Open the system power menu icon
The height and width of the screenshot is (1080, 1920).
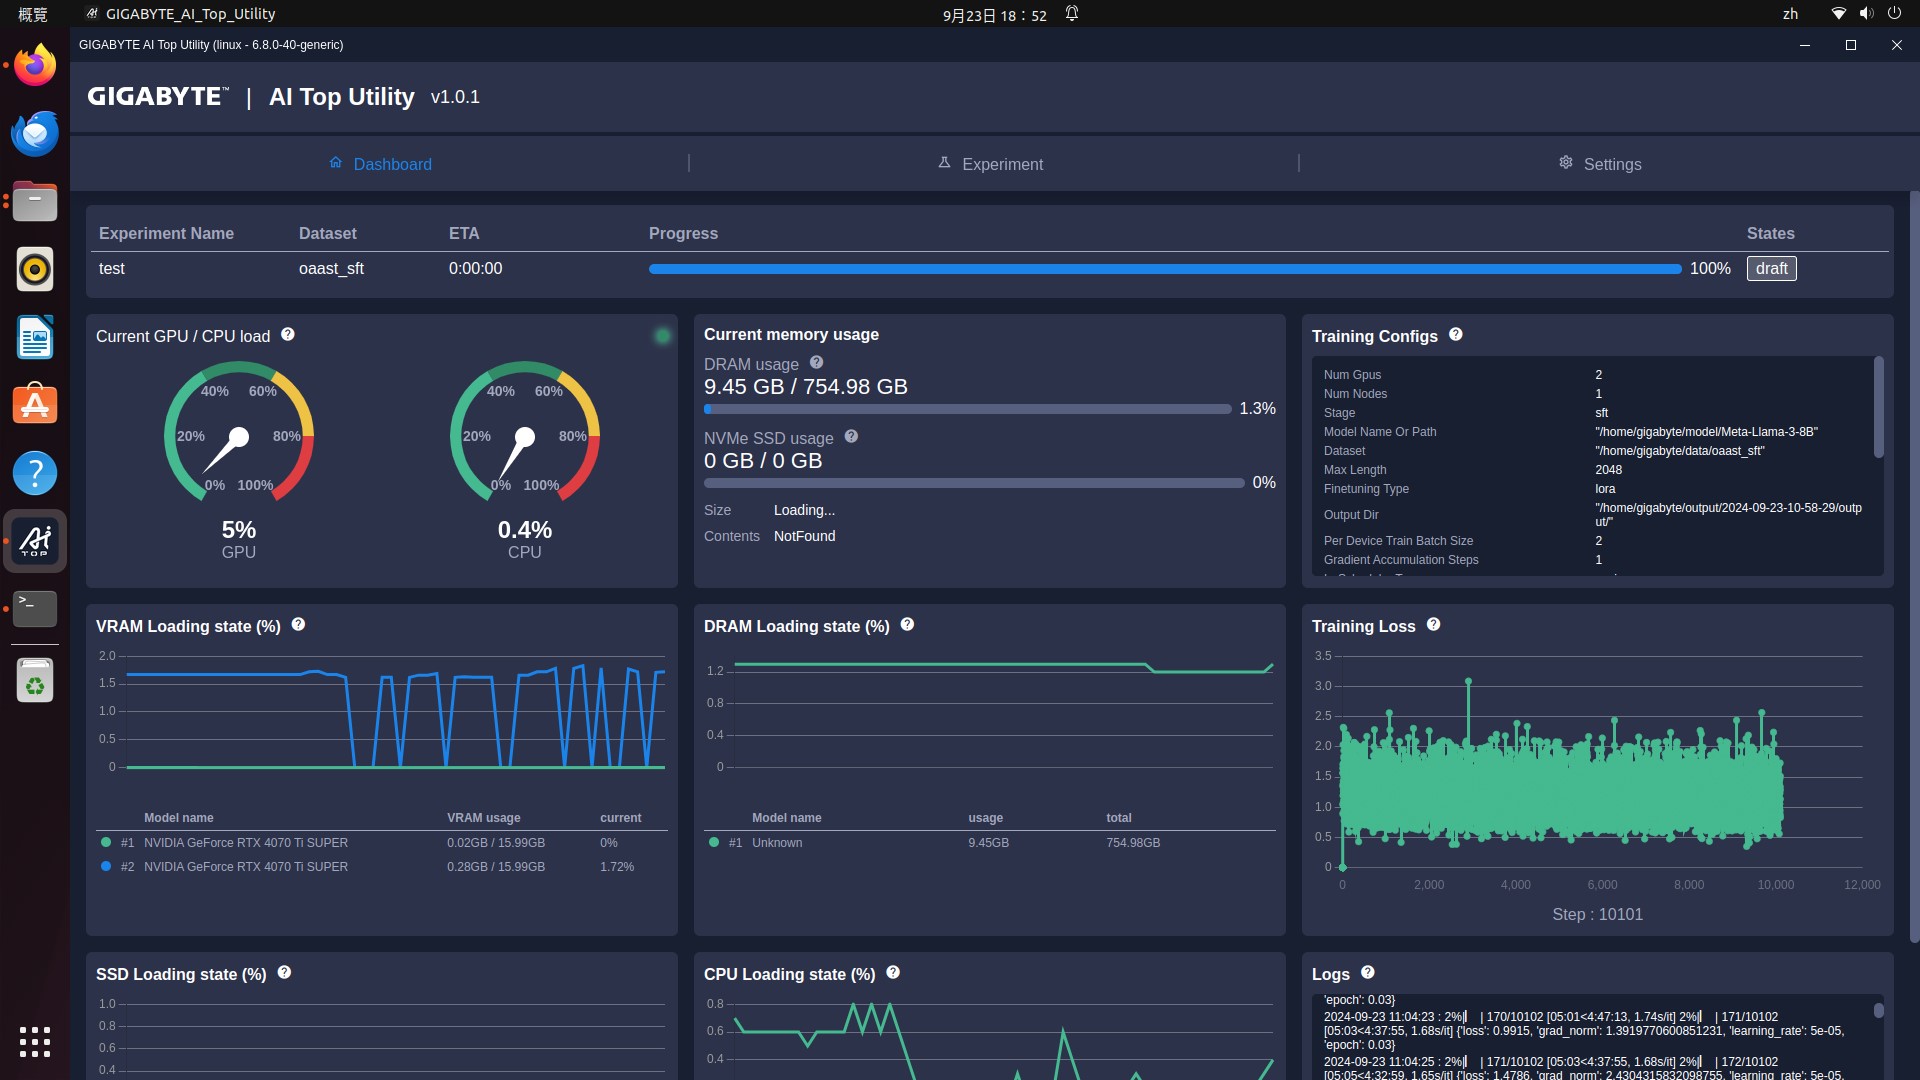(x=1894, y=14)
